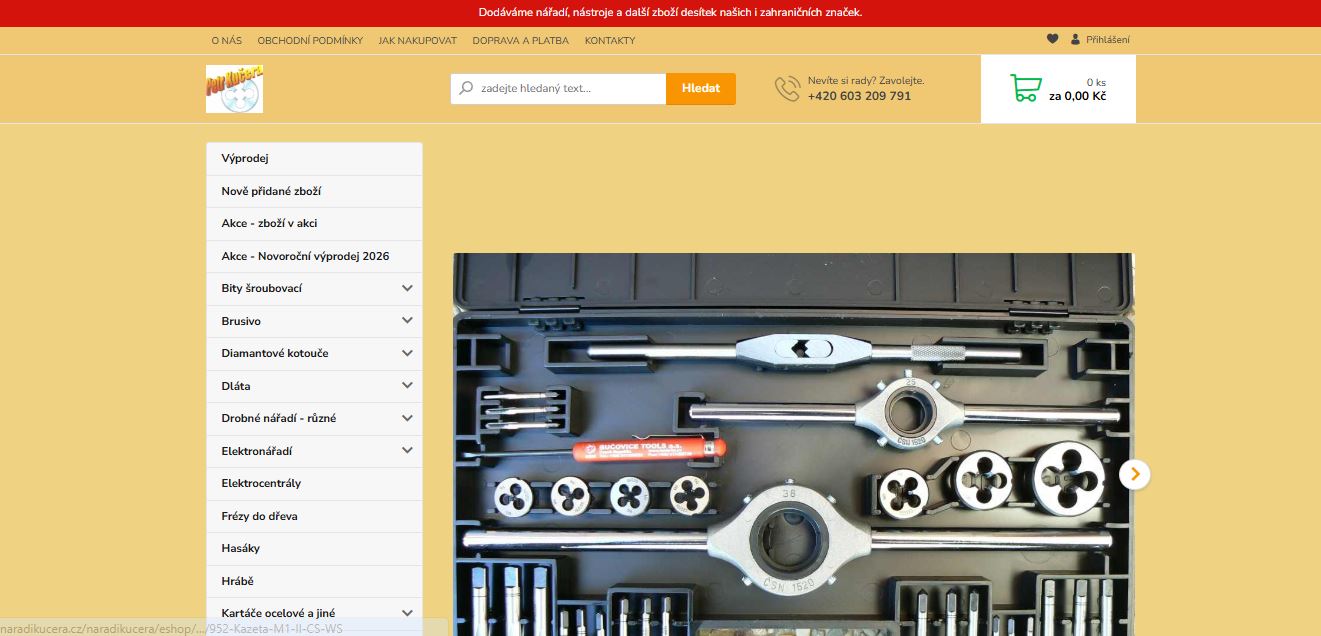Screen dimensions: 1321x636
Task: Expand the Dláta category chevron
Action: 407,386
